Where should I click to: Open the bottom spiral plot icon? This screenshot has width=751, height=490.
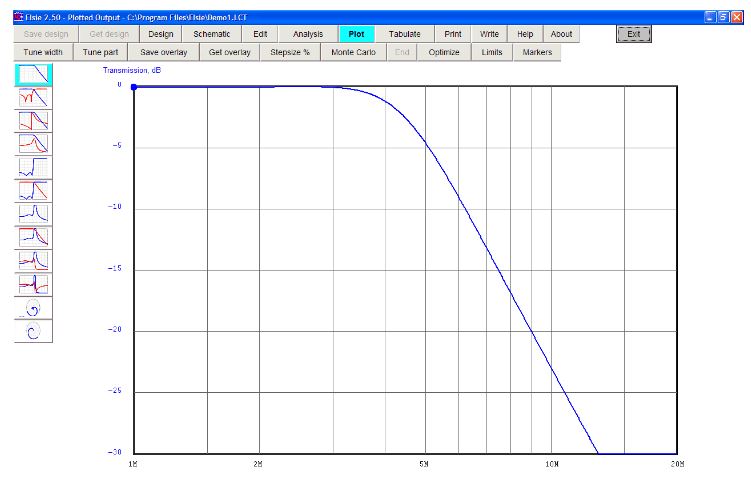34,332
